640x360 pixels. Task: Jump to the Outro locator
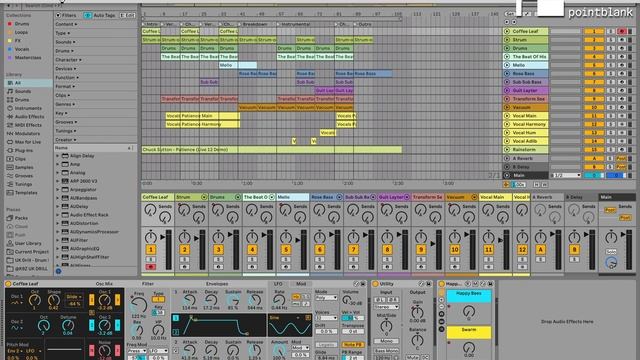coord(362,24)
